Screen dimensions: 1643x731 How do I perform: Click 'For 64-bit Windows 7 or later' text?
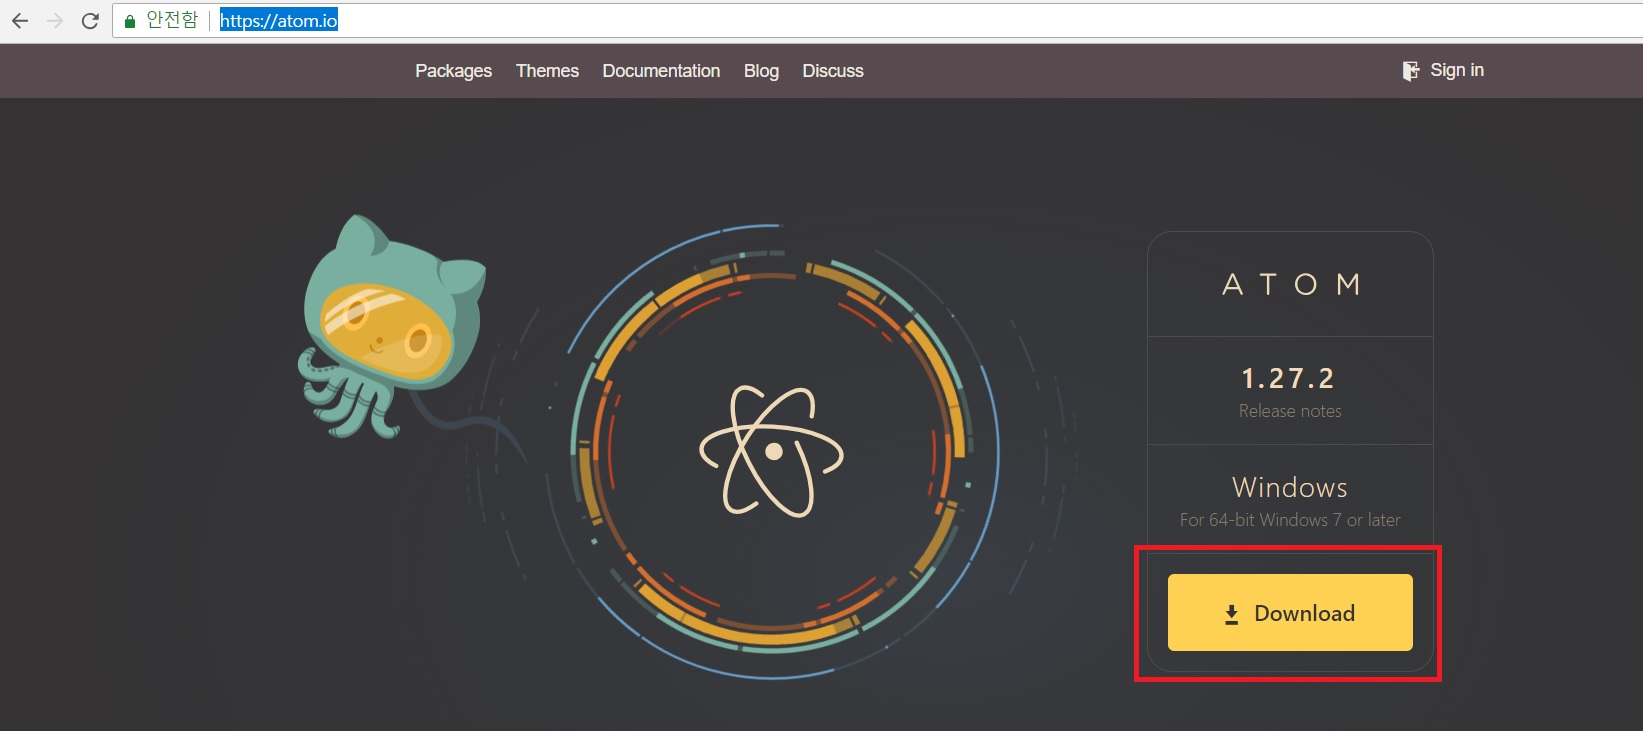pyautogui.click(x=1290, y=520)
